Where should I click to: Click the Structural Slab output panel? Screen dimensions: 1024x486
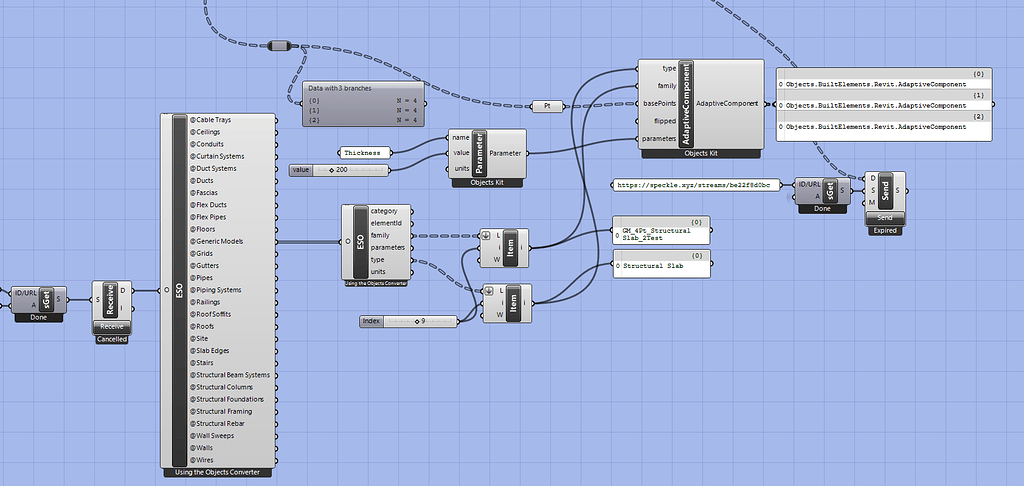pyautogui.click(x=661, y=264)
